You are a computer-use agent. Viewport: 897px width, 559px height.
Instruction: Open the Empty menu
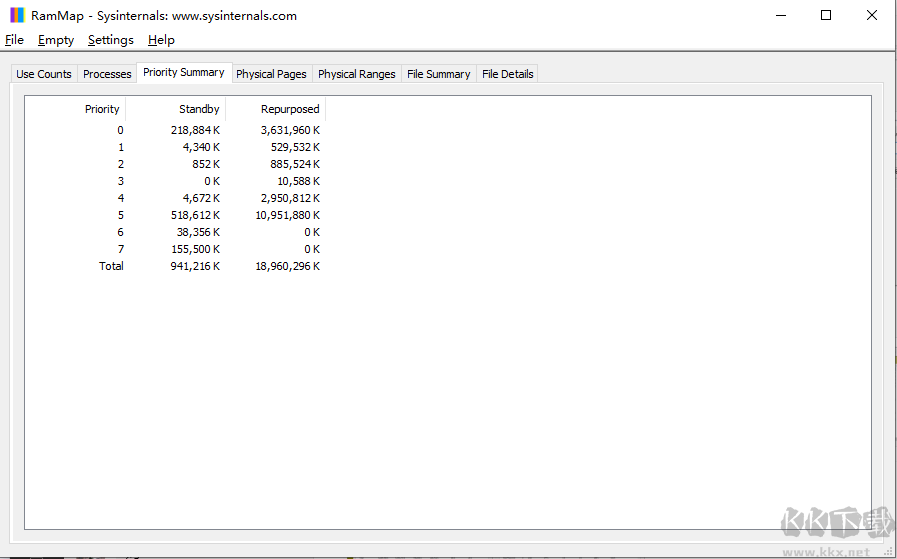coord(56,40)
